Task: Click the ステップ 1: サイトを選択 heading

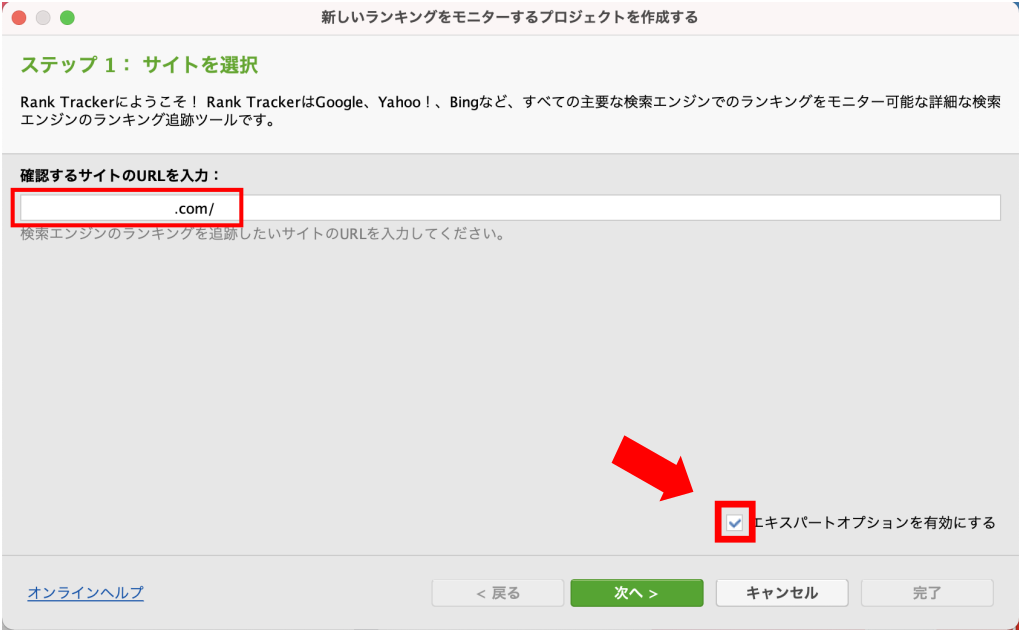Action: pos(139,65)
